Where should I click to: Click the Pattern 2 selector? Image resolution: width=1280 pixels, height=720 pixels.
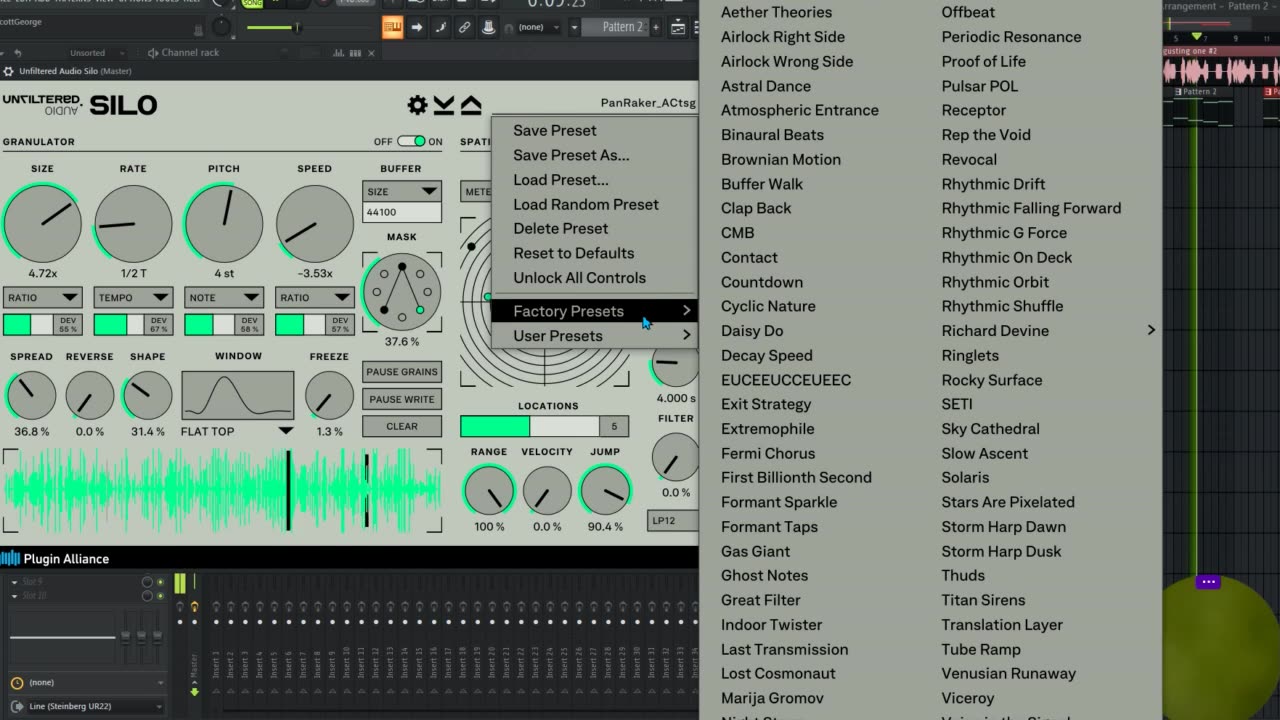(615, 27)
